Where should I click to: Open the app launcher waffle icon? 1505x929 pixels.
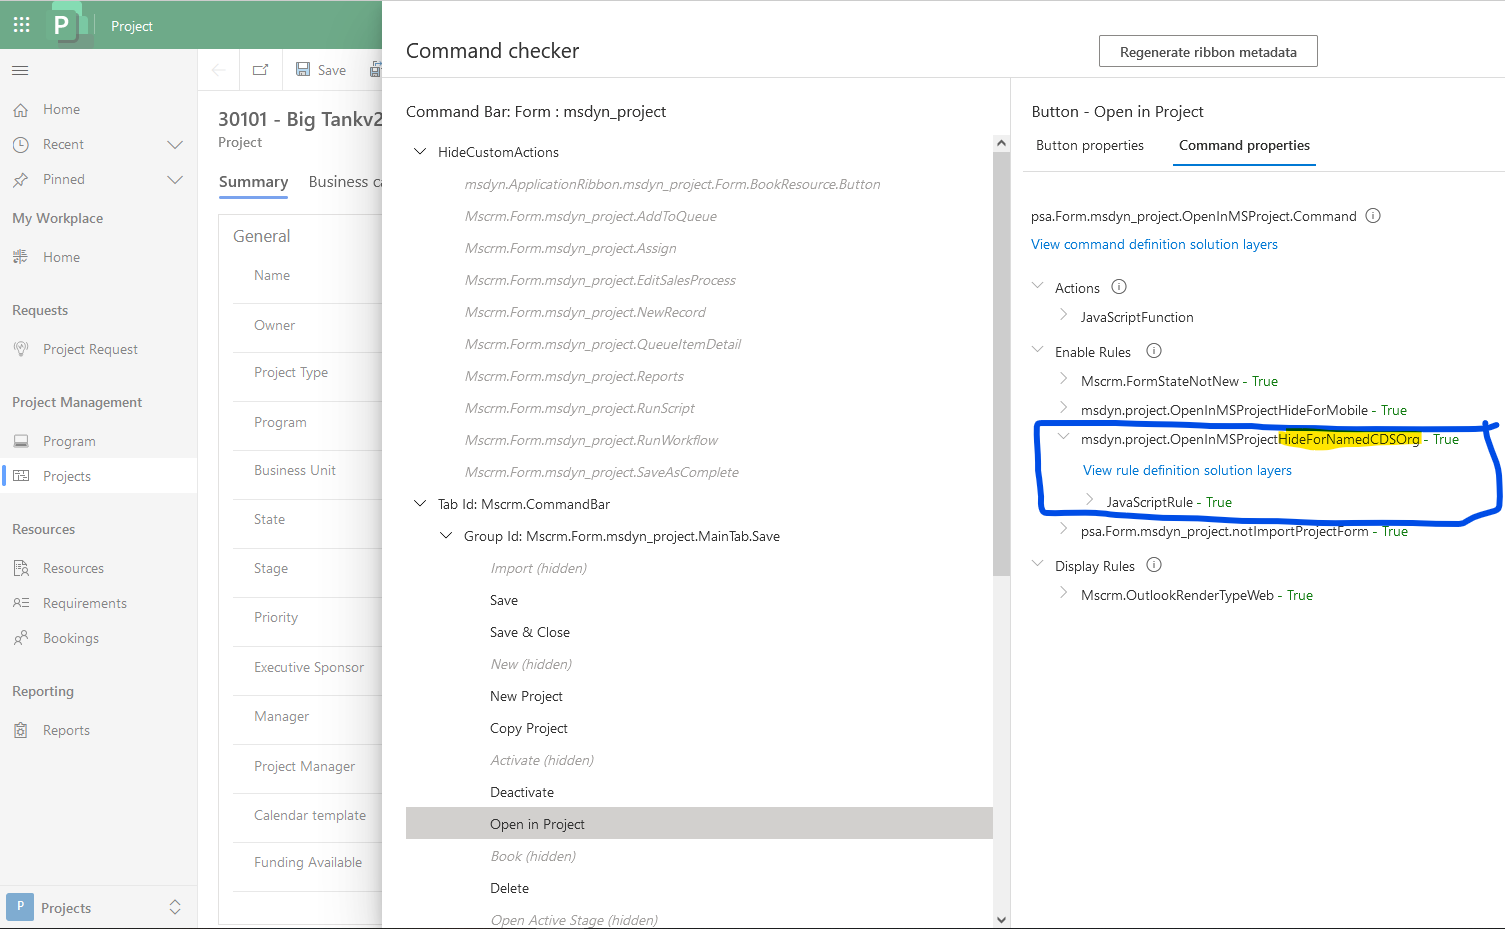(x=21, y=24)
